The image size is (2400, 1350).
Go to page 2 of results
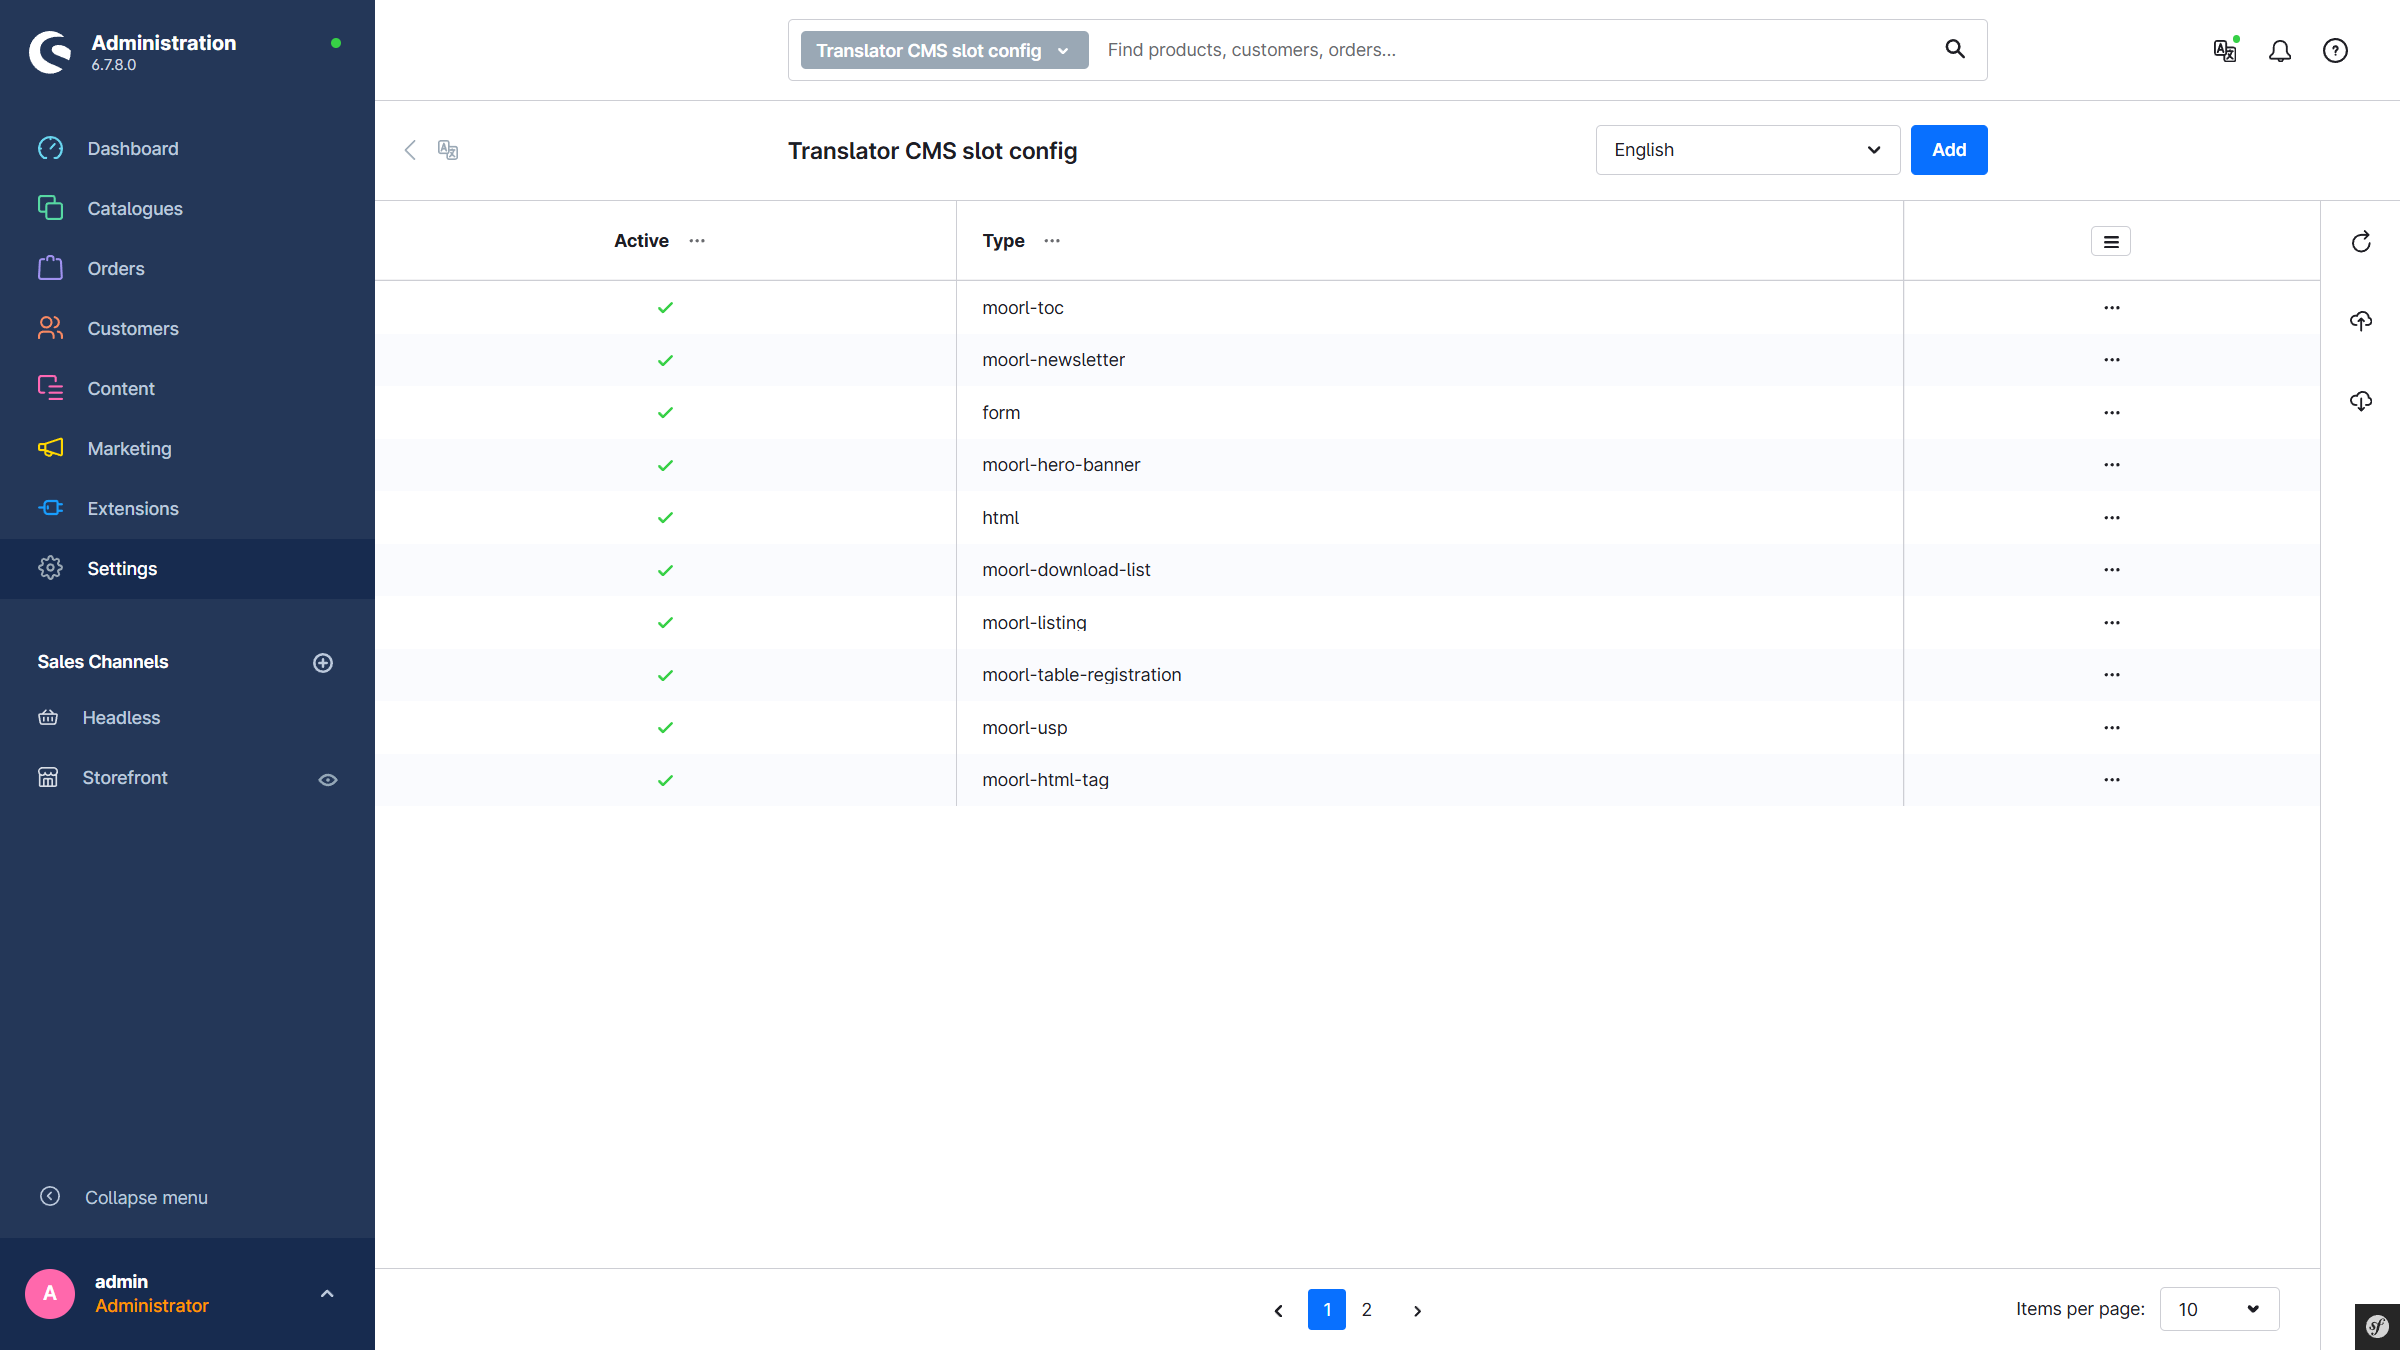(1367, 1310)
